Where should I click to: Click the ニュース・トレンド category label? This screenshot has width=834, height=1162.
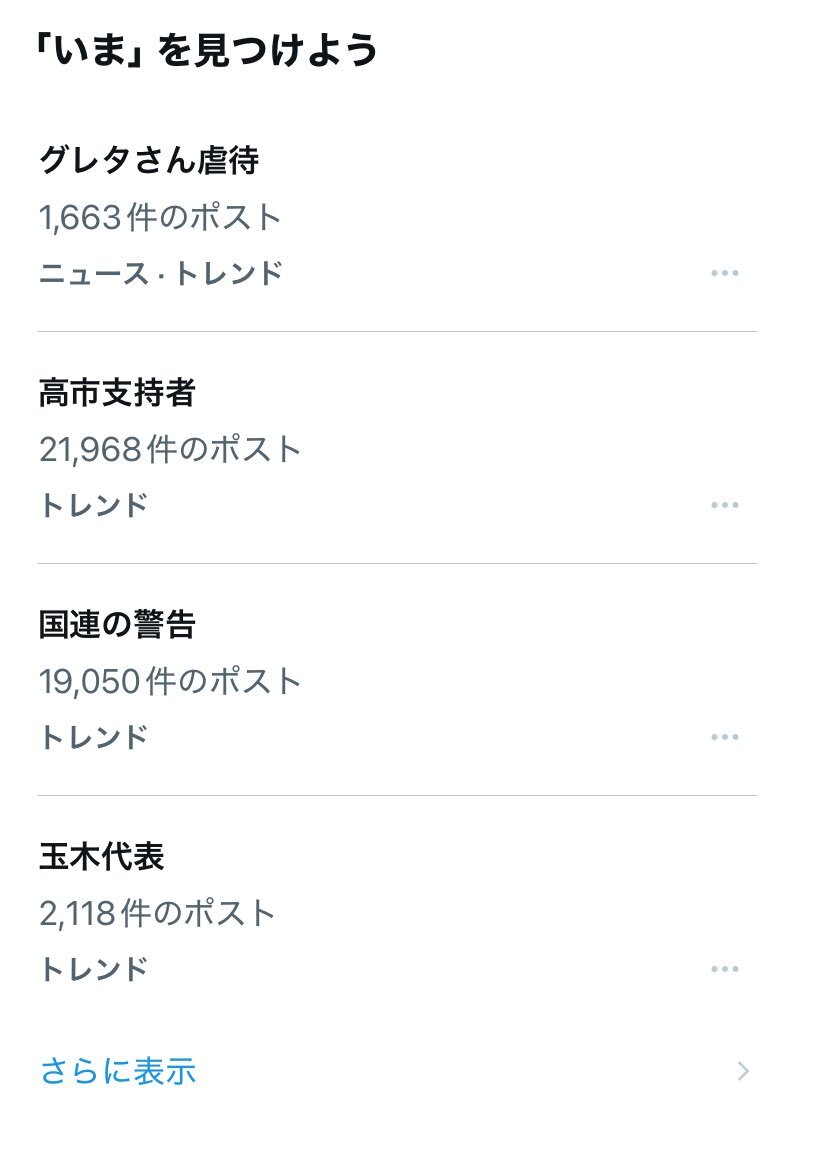(x=160, y=273)
